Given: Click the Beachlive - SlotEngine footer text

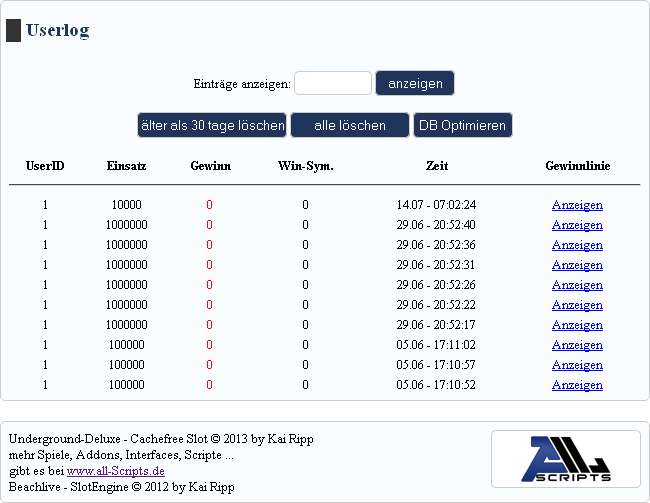Looking at the screenshot, I should [x=121, y=487].
